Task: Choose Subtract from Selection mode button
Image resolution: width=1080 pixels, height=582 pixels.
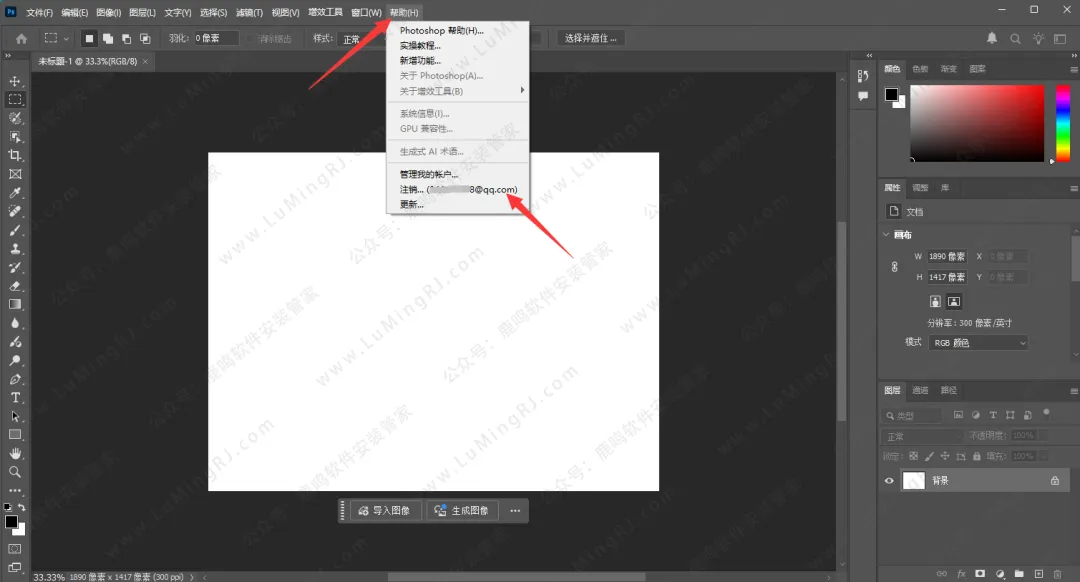Action: [x=127, y=39]
